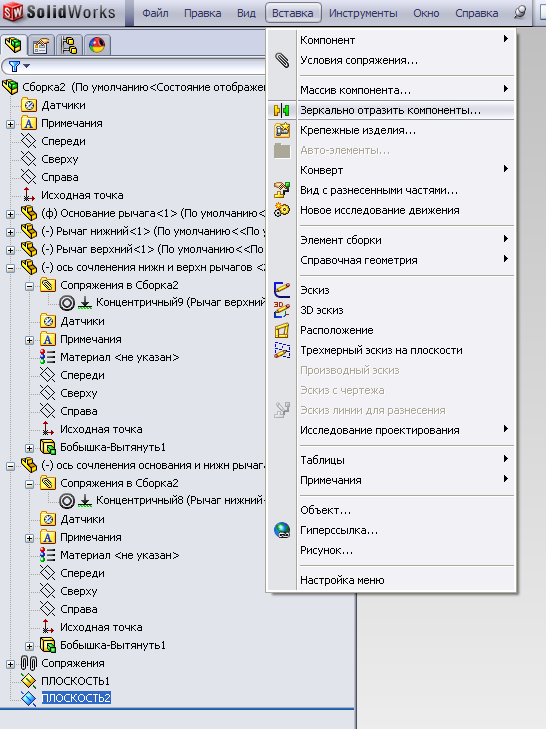Click the Исходная точка origin icon at top level
546x729 pixels.
tap(29, 195)
